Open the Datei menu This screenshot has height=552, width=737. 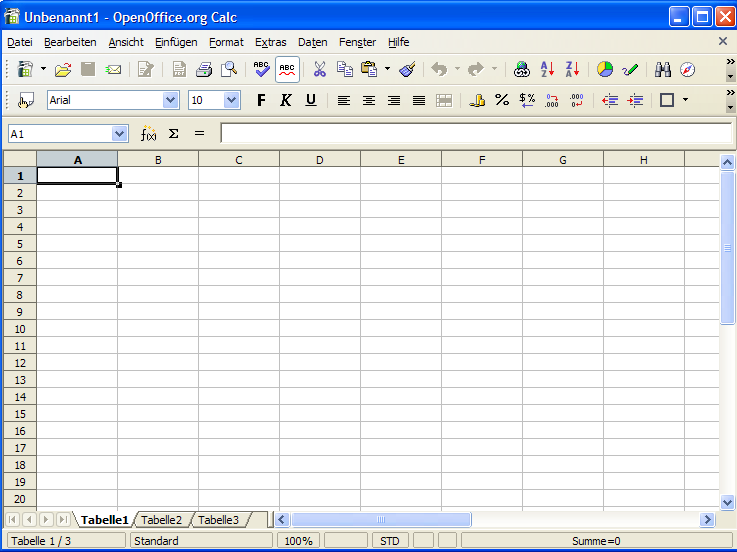click(20, 42)
